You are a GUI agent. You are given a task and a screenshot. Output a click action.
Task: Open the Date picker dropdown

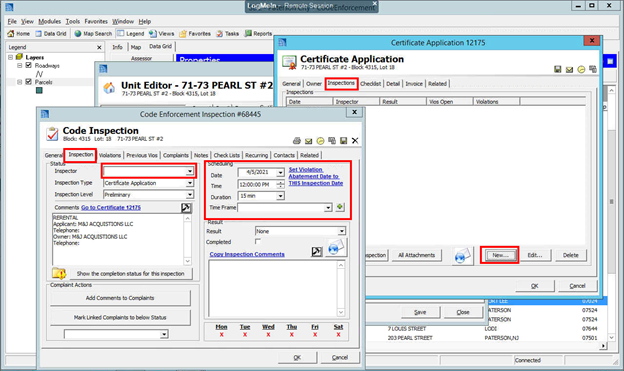pyautogui.click(x=280, y=172)
